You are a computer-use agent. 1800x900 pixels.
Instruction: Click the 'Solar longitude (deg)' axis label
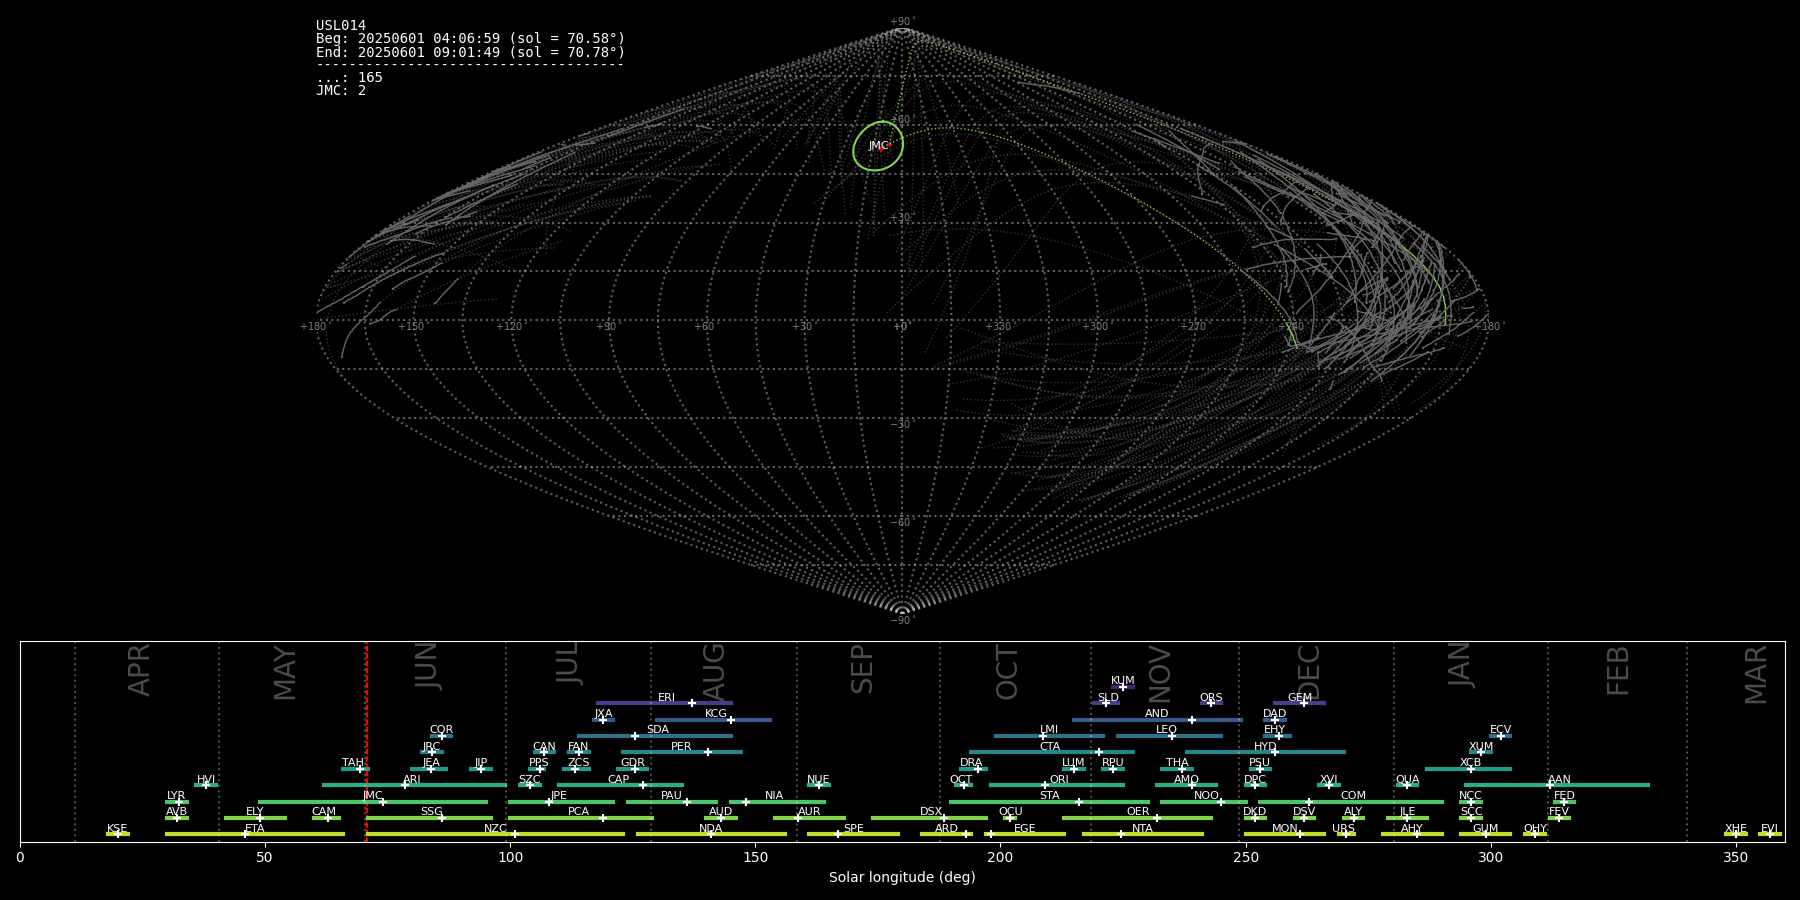pyautogui.click(x=902, y=877)
